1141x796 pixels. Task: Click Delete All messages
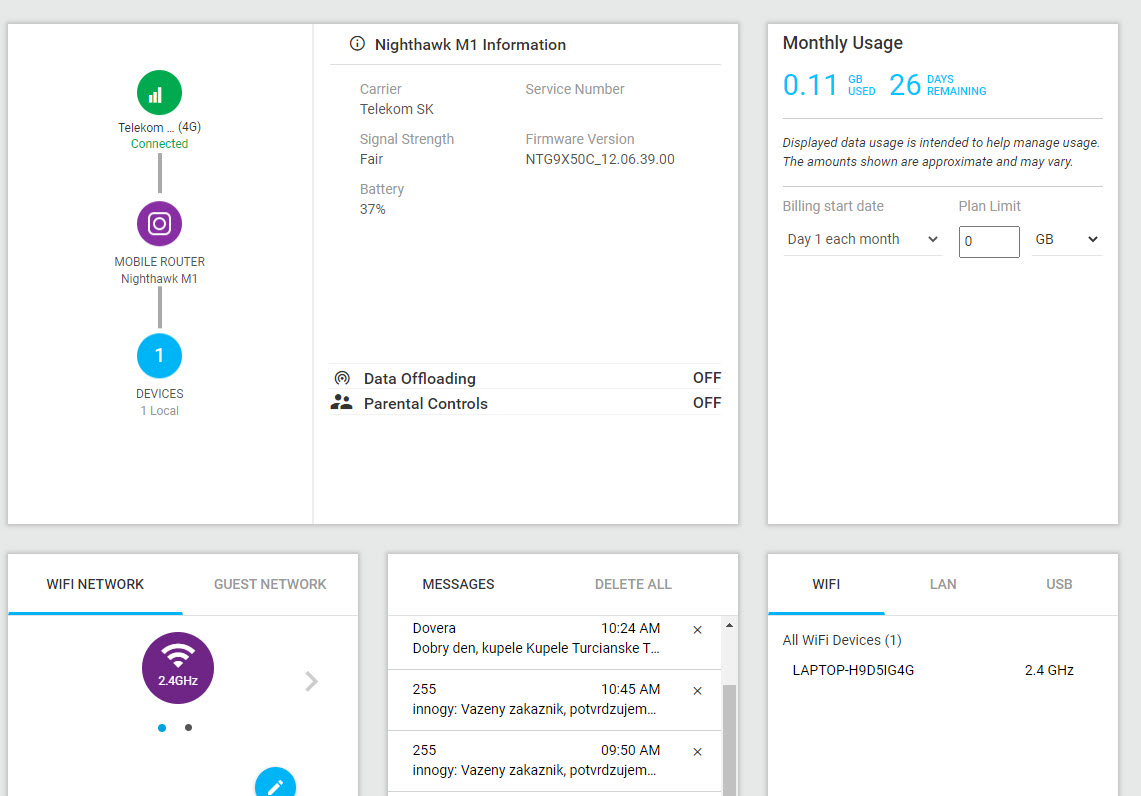[633, 584]
